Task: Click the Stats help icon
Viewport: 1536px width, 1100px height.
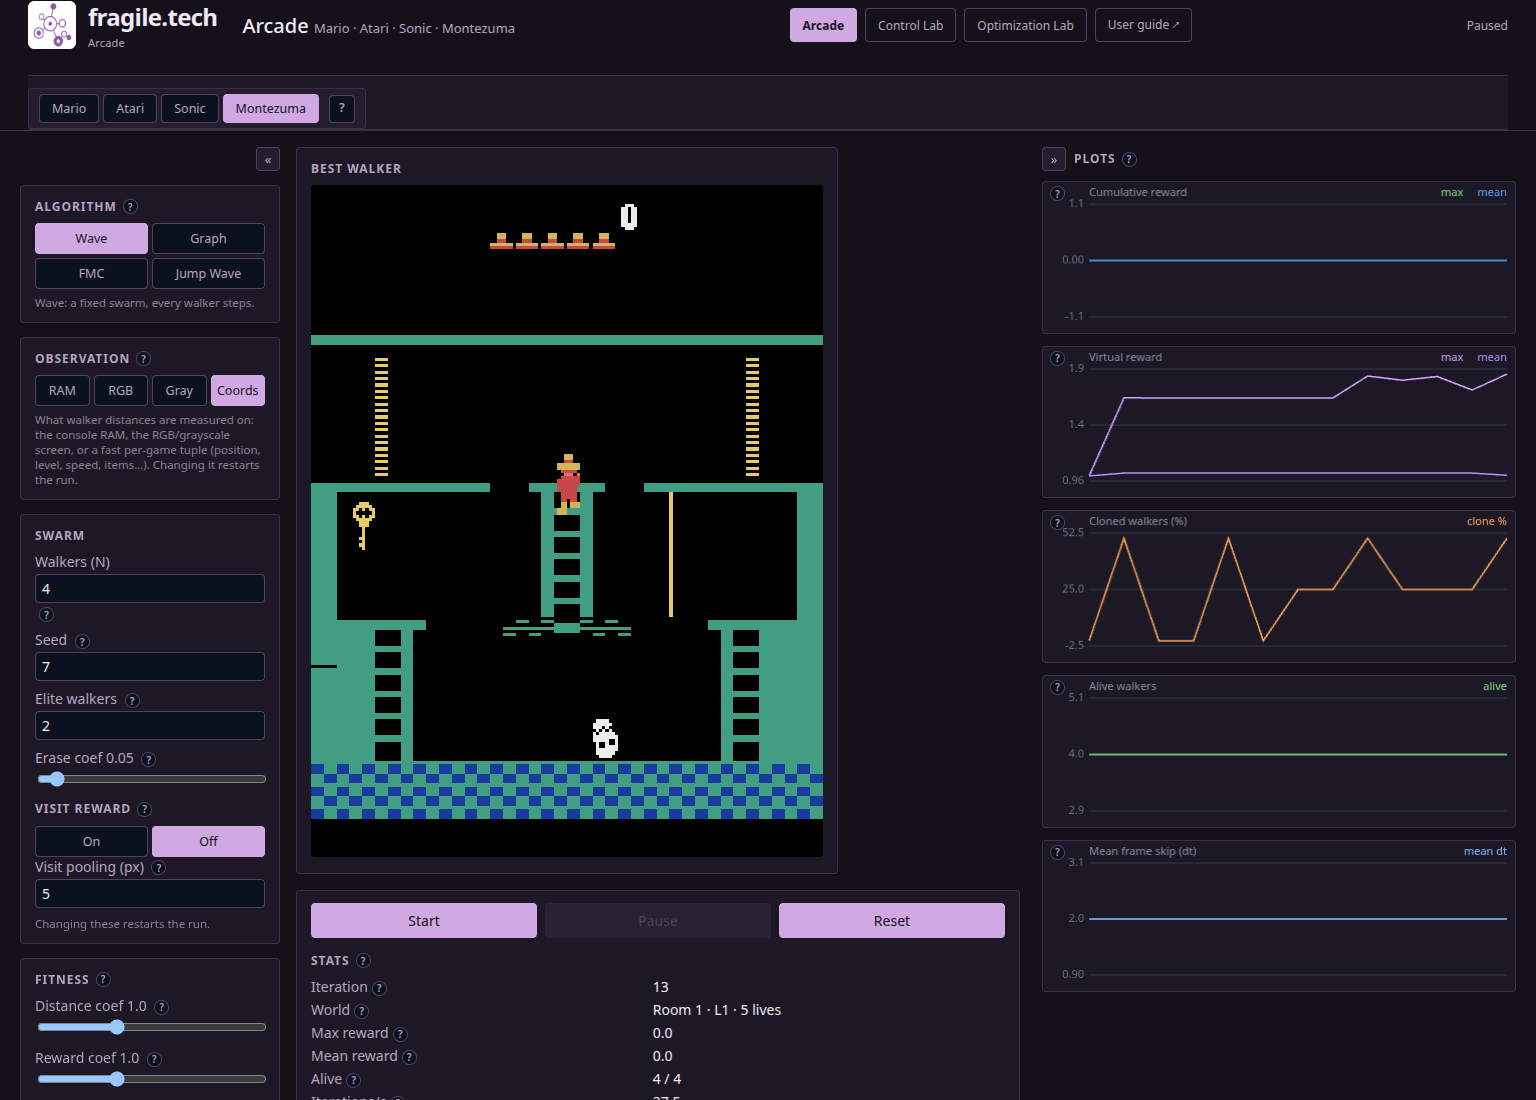Action: 363,961
